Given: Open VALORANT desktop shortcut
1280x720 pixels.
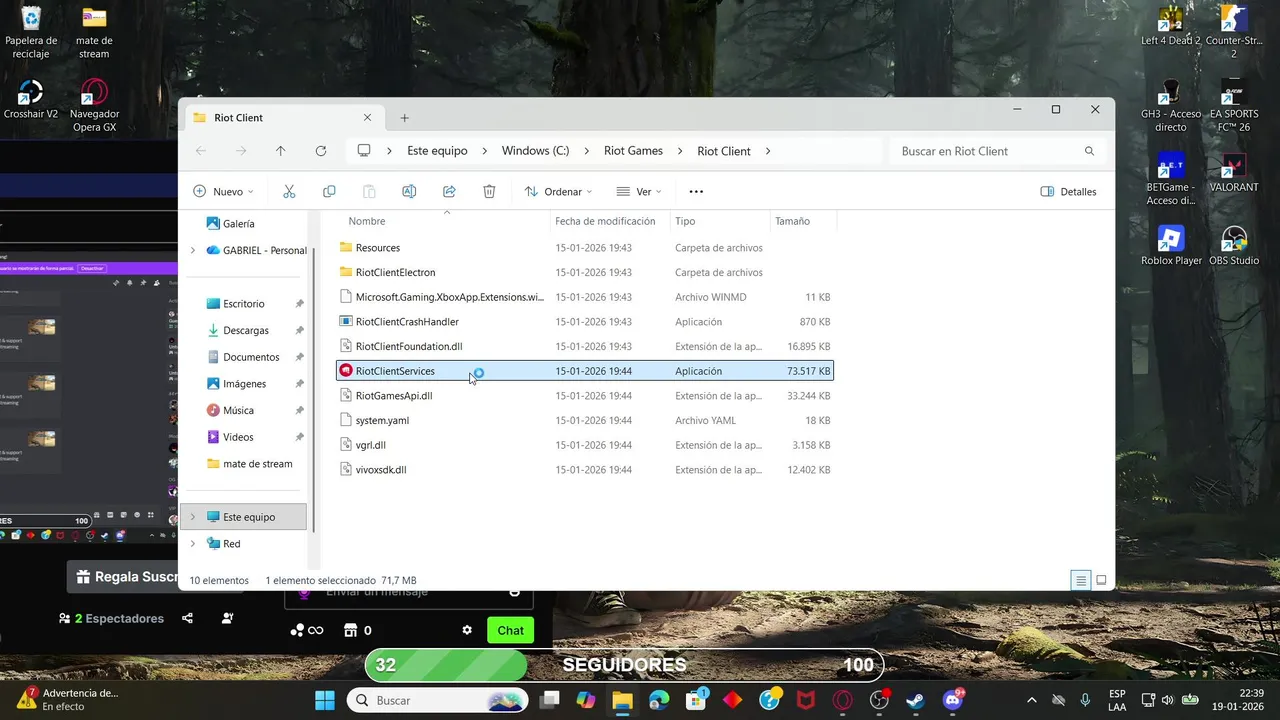Looking at the screenshot, I should pos(1234,172).
